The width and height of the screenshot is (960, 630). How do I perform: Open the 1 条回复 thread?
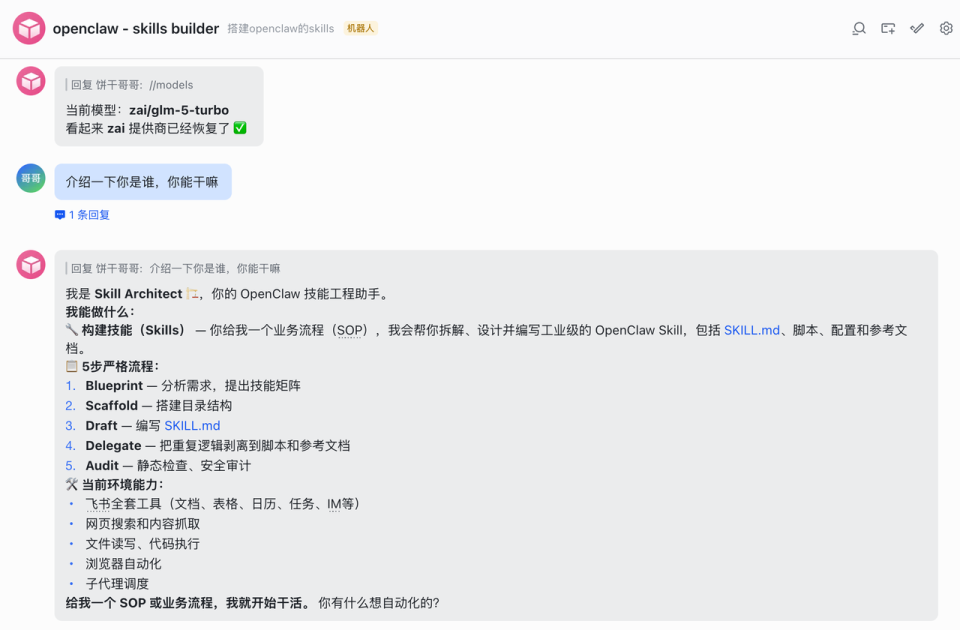(84, 214)
